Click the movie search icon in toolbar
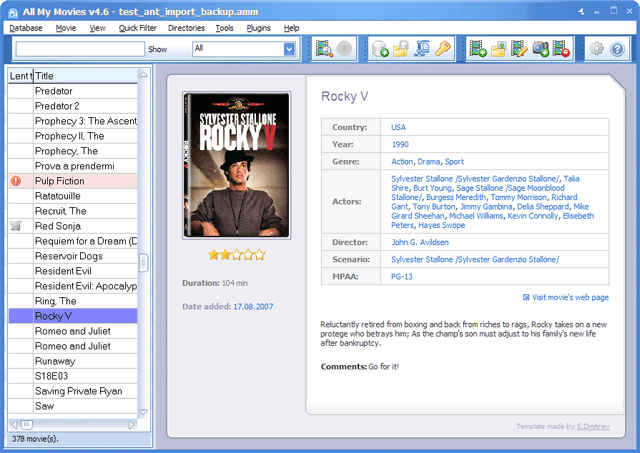The image size is (640, 453). (323, 48)
